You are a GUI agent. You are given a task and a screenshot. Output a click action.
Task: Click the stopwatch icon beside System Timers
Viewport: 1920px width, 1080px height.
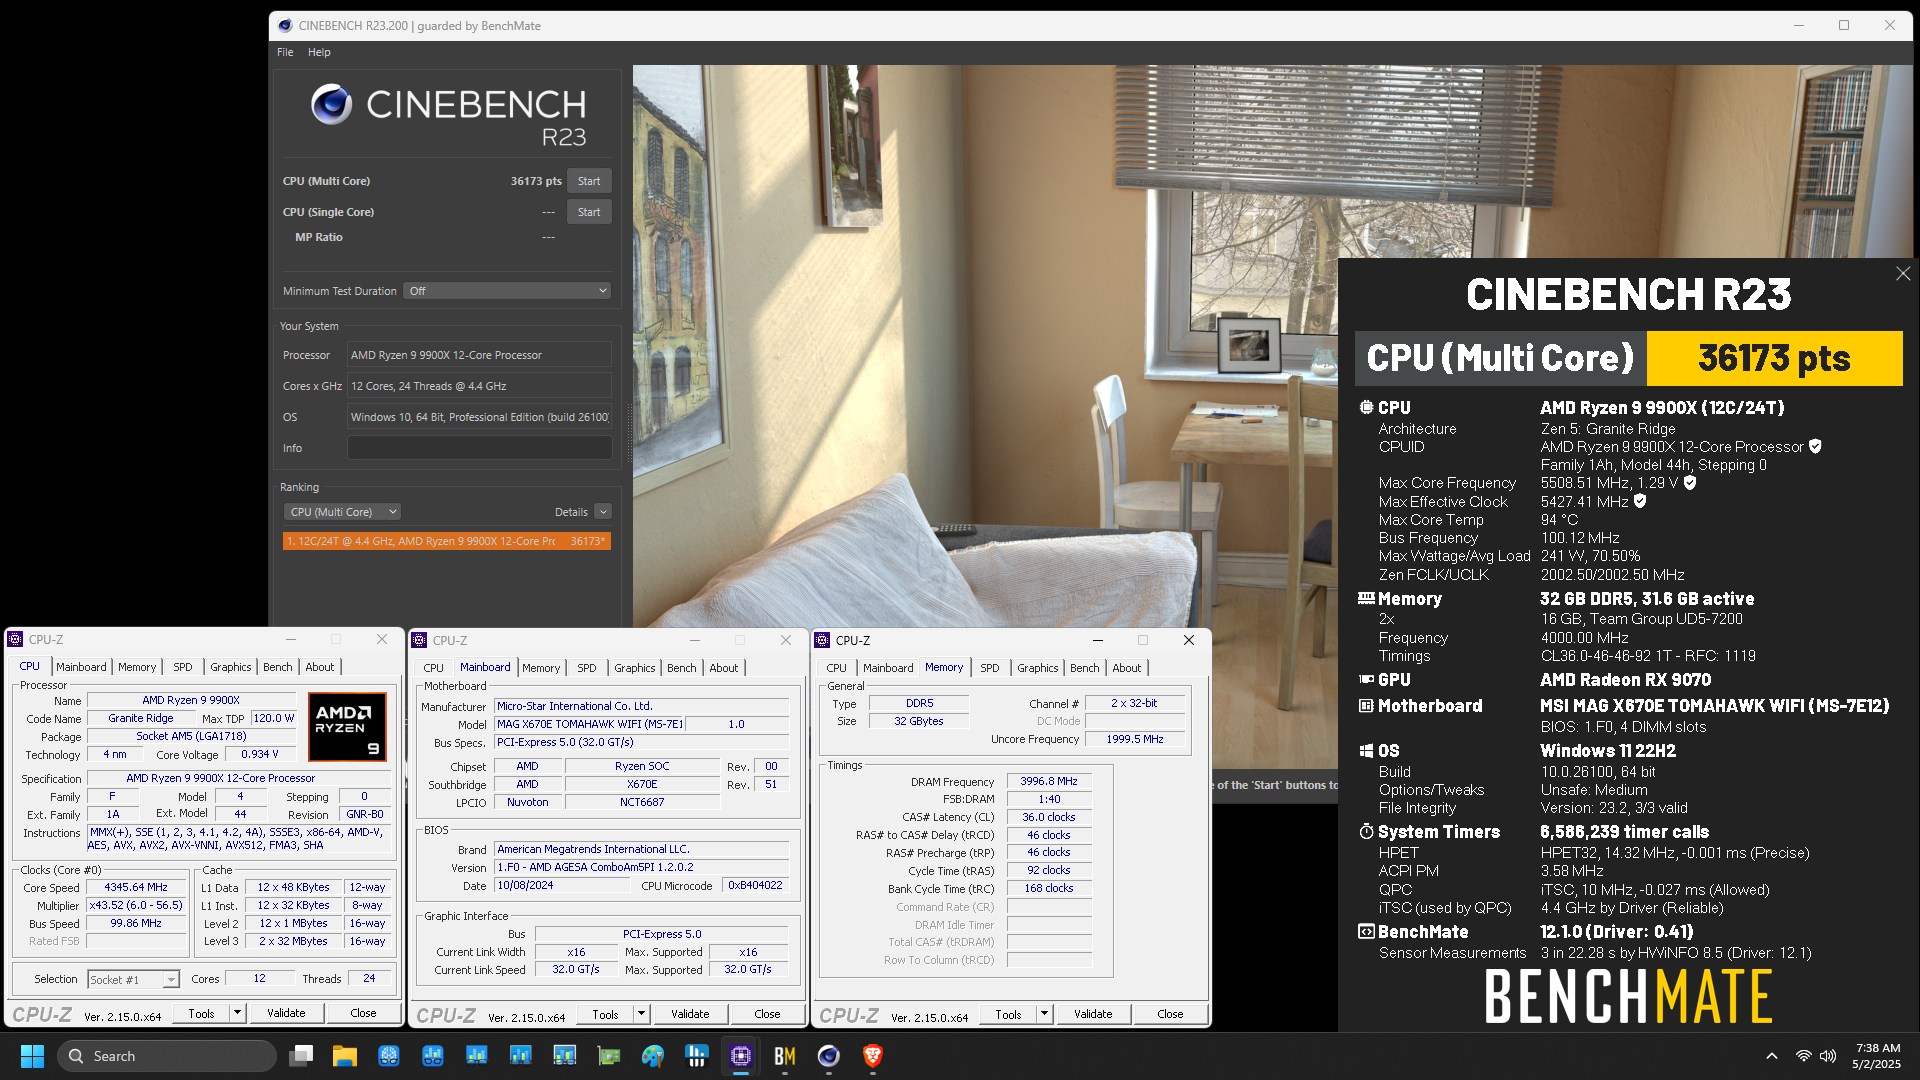pos(1366,832)
